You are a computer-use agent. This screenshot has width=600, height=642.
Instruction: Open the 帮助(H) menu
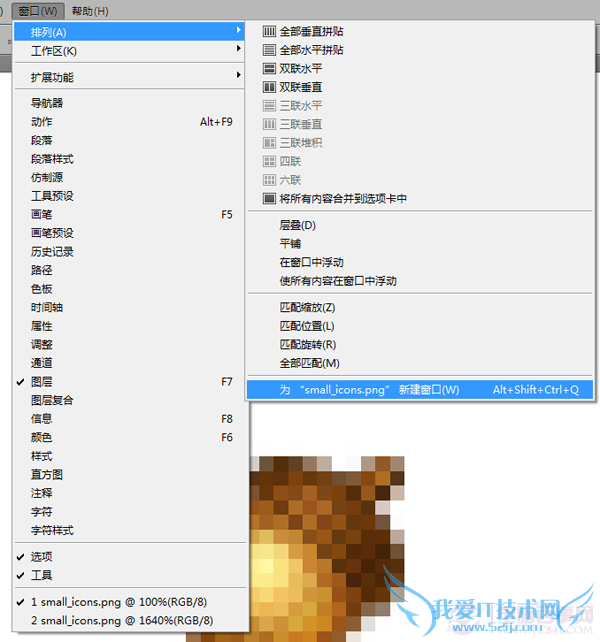pos(90,11)
